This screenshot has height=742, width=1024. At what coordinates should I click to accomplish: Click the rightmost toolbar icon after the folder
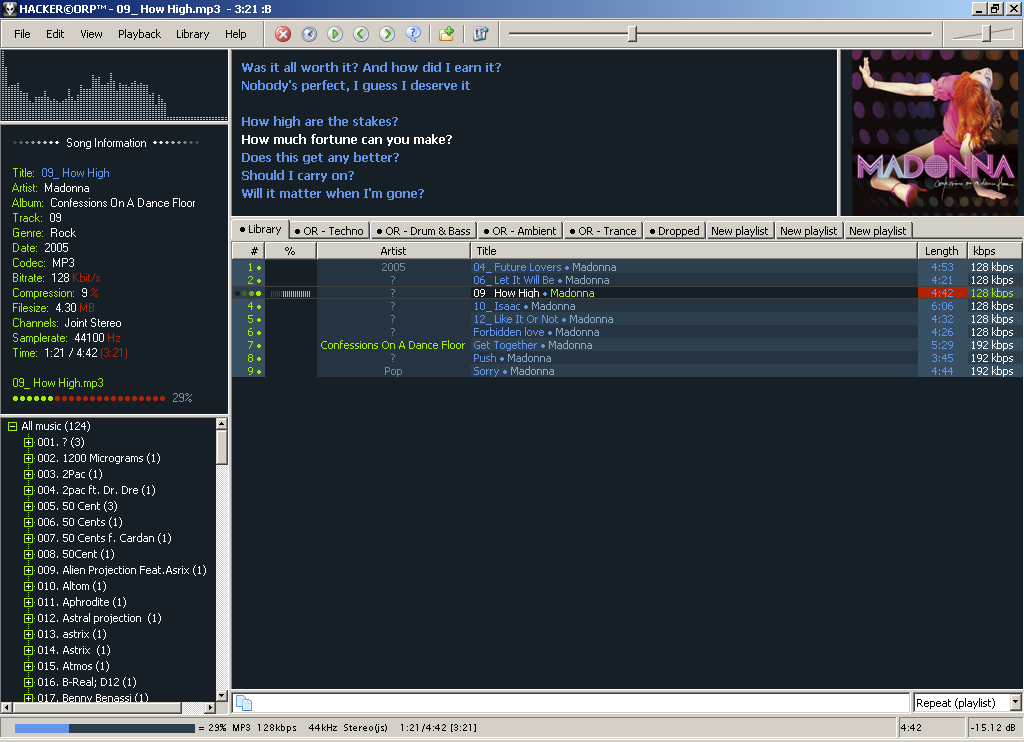coord(480,34)
